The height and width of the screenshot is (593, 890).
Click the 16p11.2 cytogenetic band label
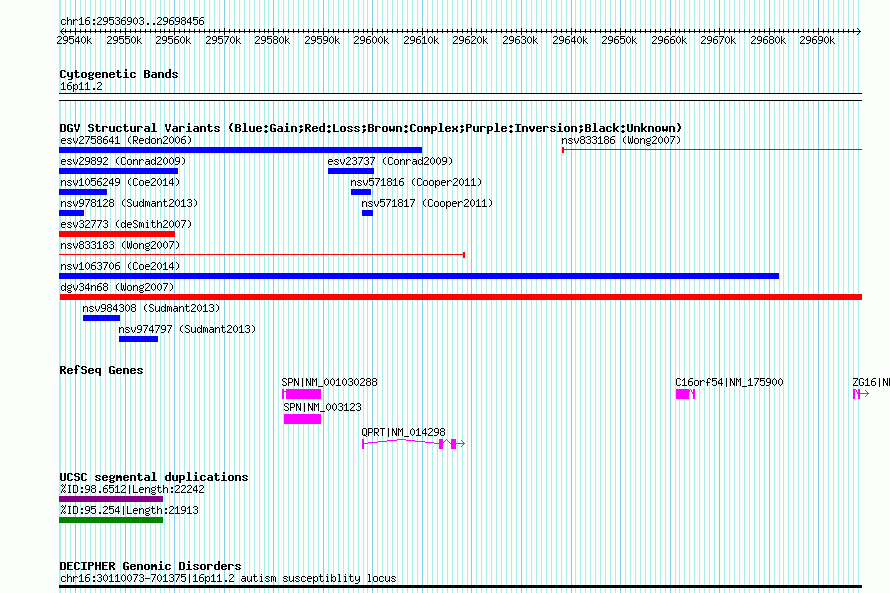click(81, 86)
